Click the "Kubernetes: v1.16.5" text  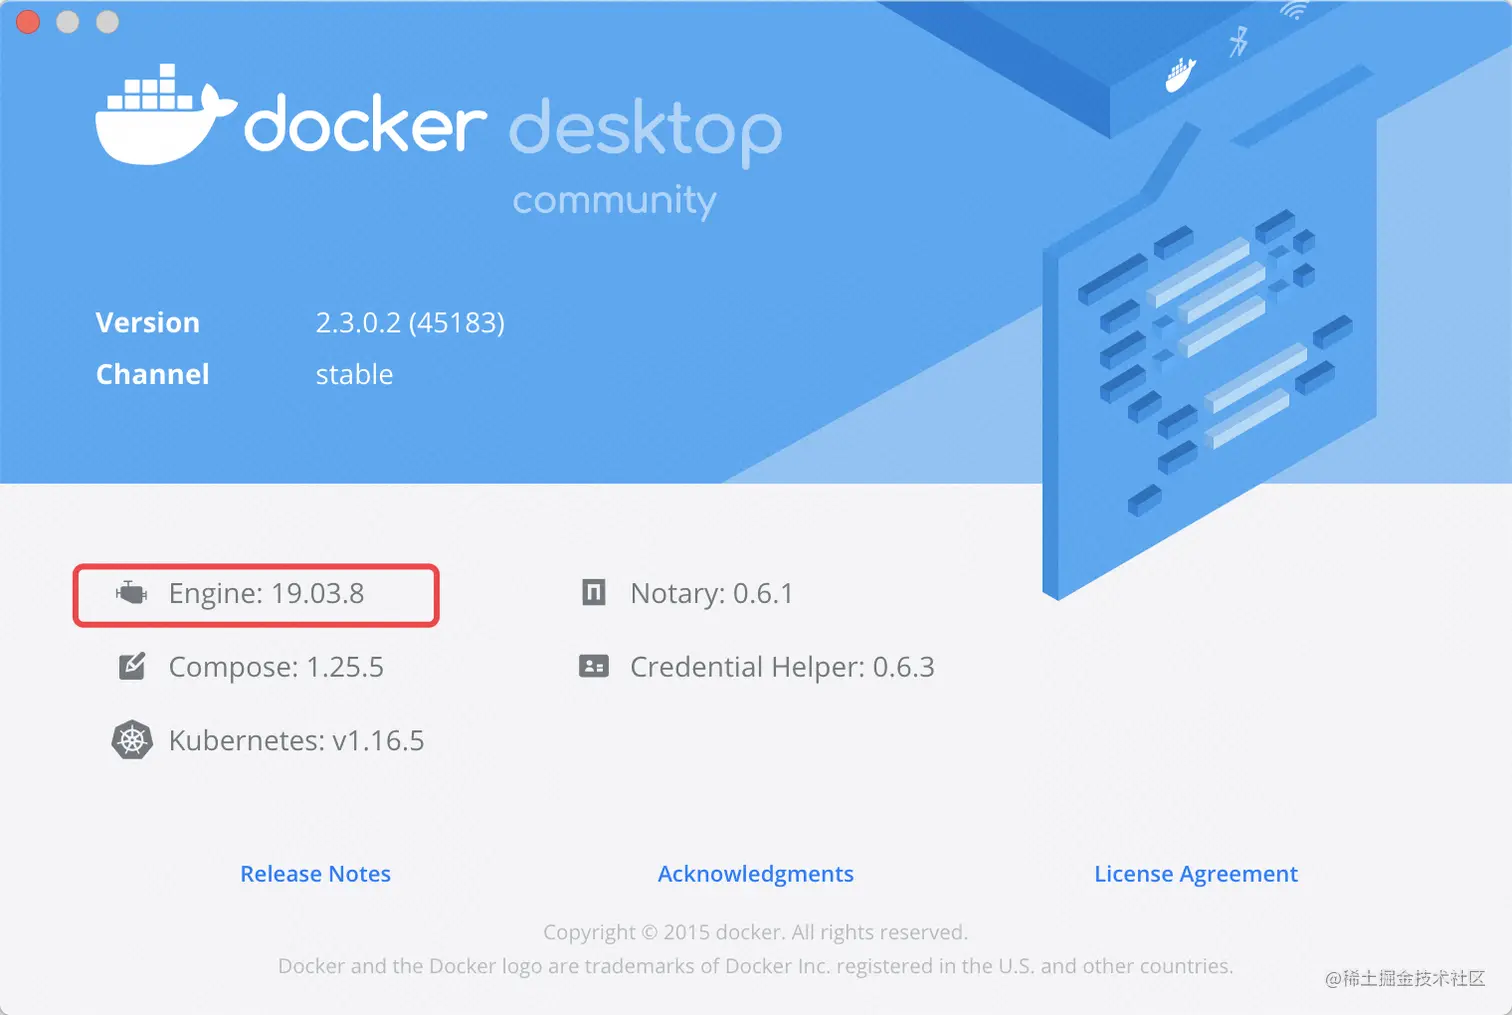[296, 741]
